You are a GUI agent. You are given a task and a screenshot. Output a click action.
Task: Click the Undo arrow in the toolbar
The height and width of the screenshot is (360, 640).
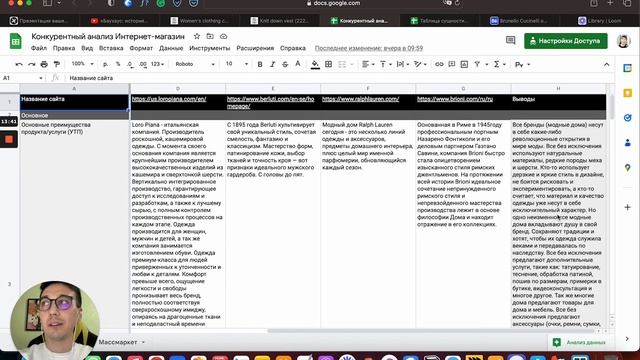click(19, 64)
